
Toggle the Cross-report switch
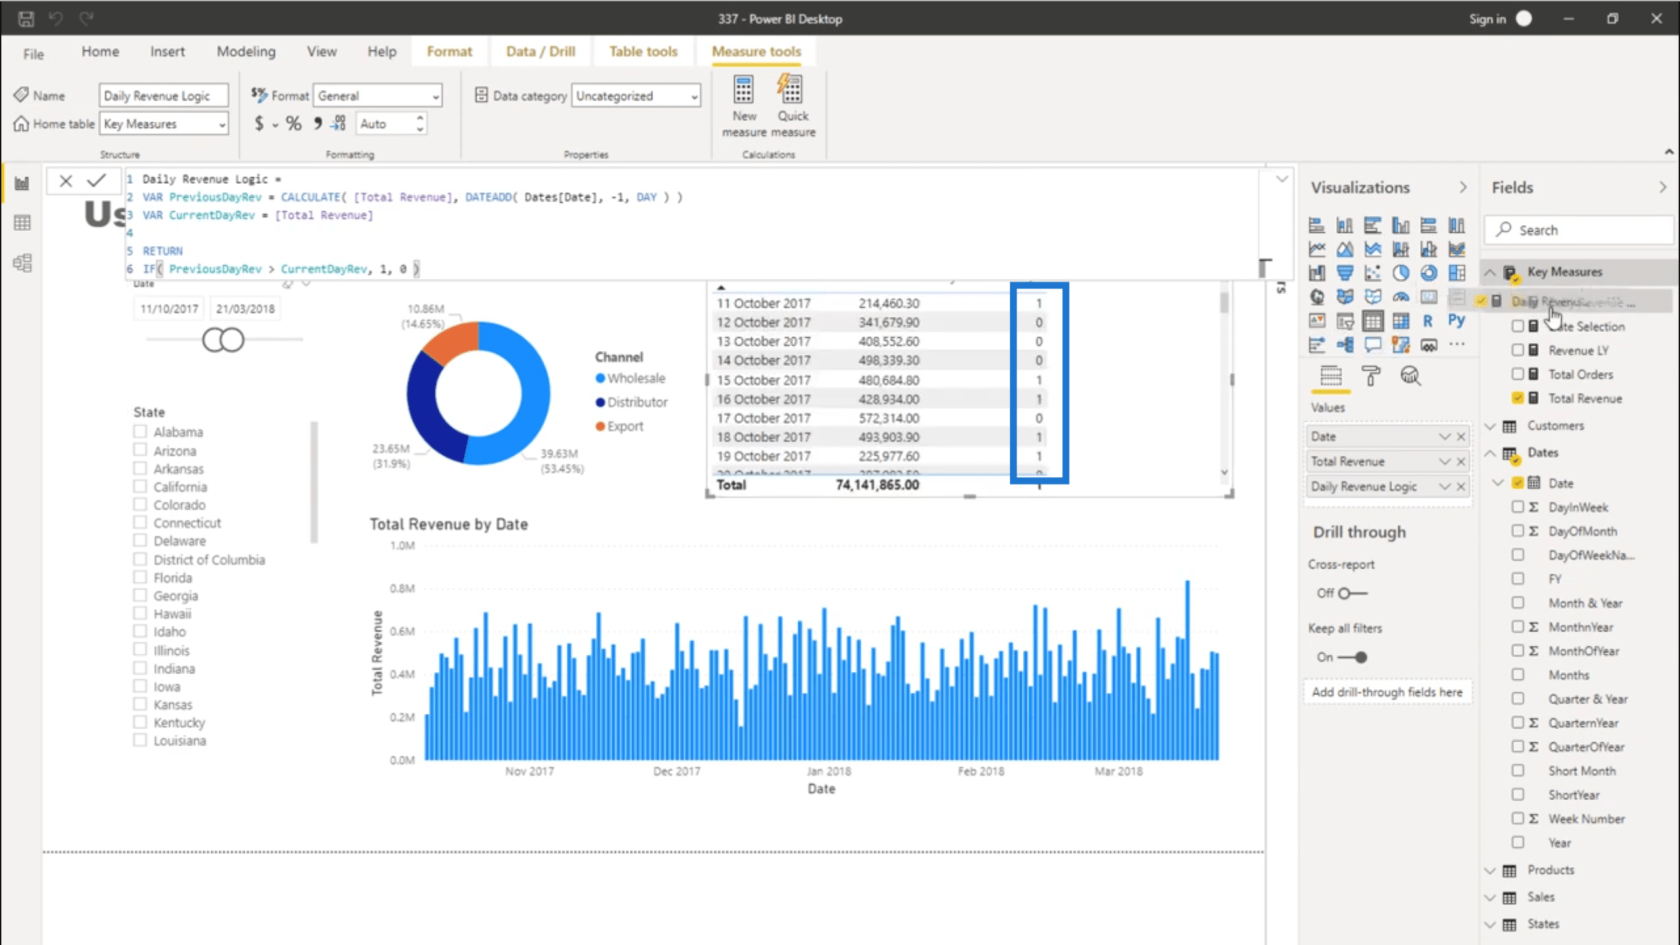(1352, 593)
